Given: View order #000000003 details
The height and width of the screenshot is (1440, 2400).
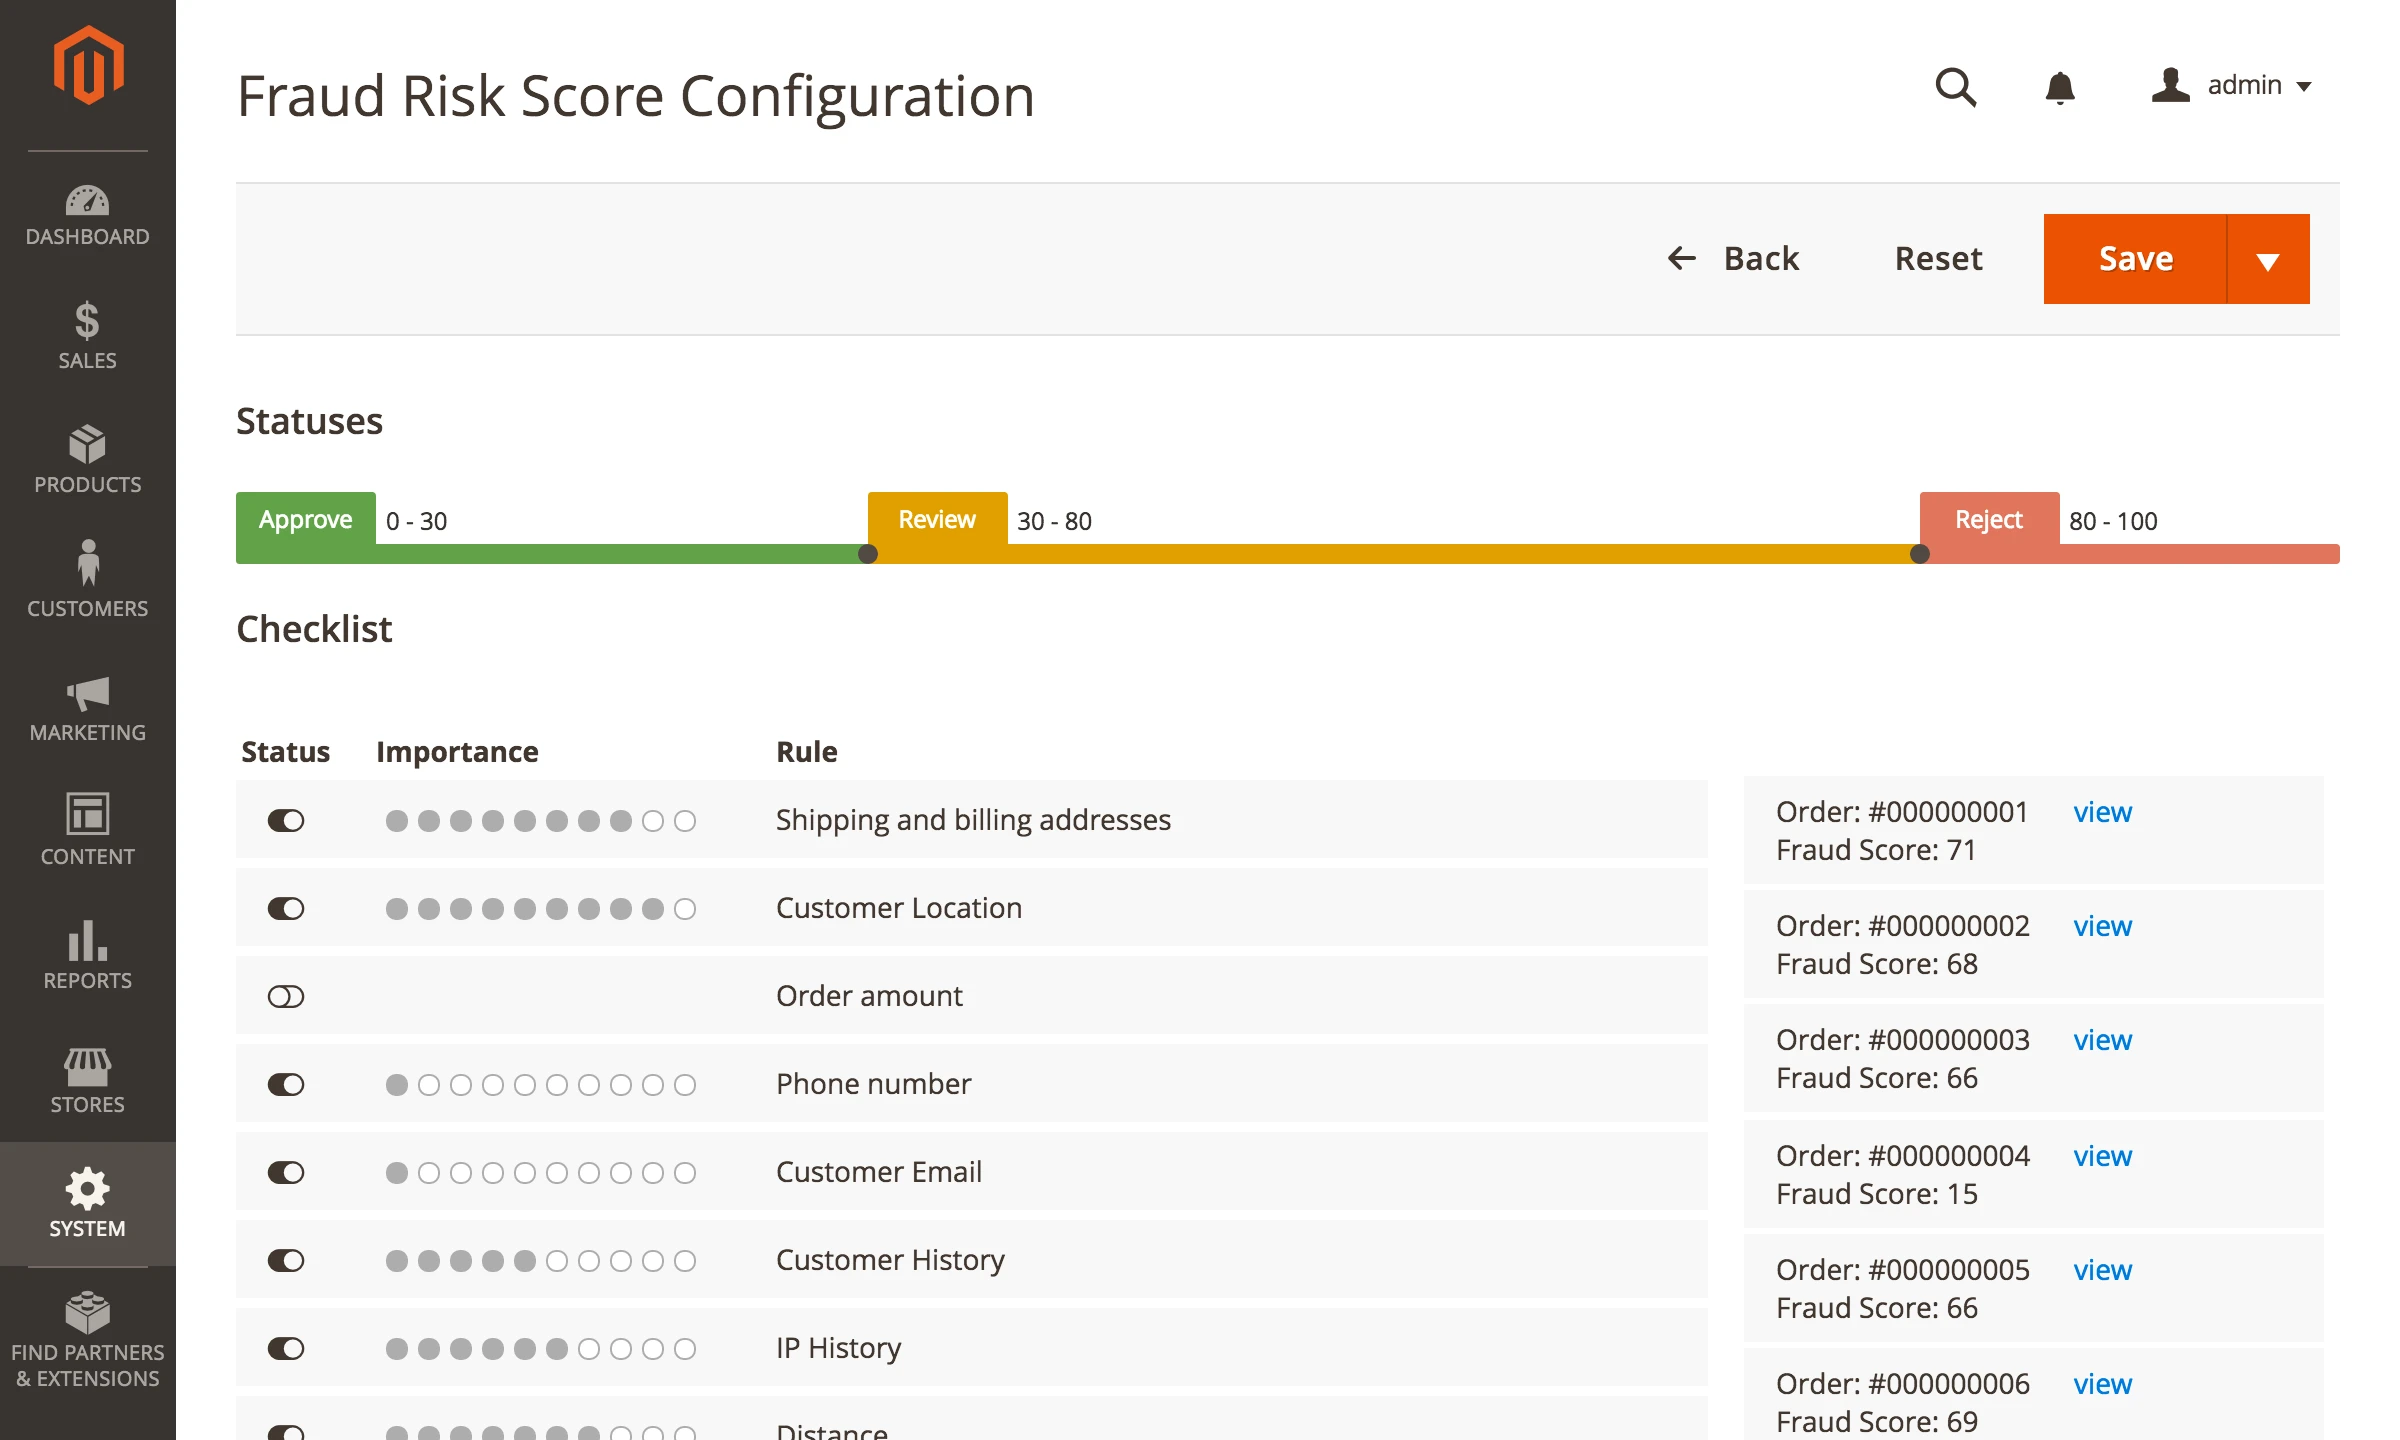Looking at the screenshot, I should pyautogui.click(x=2102, y=1040).
